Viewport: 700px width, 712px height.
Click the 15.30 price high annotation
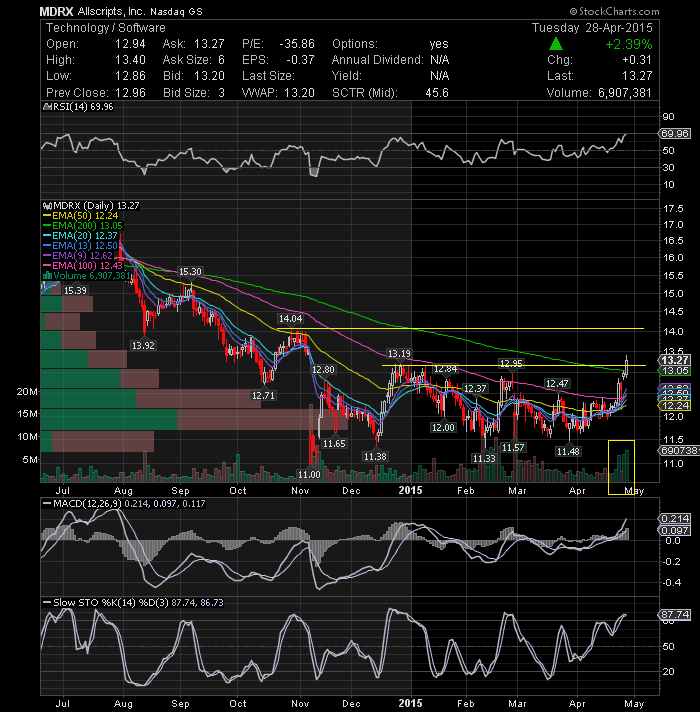[190, 272]
